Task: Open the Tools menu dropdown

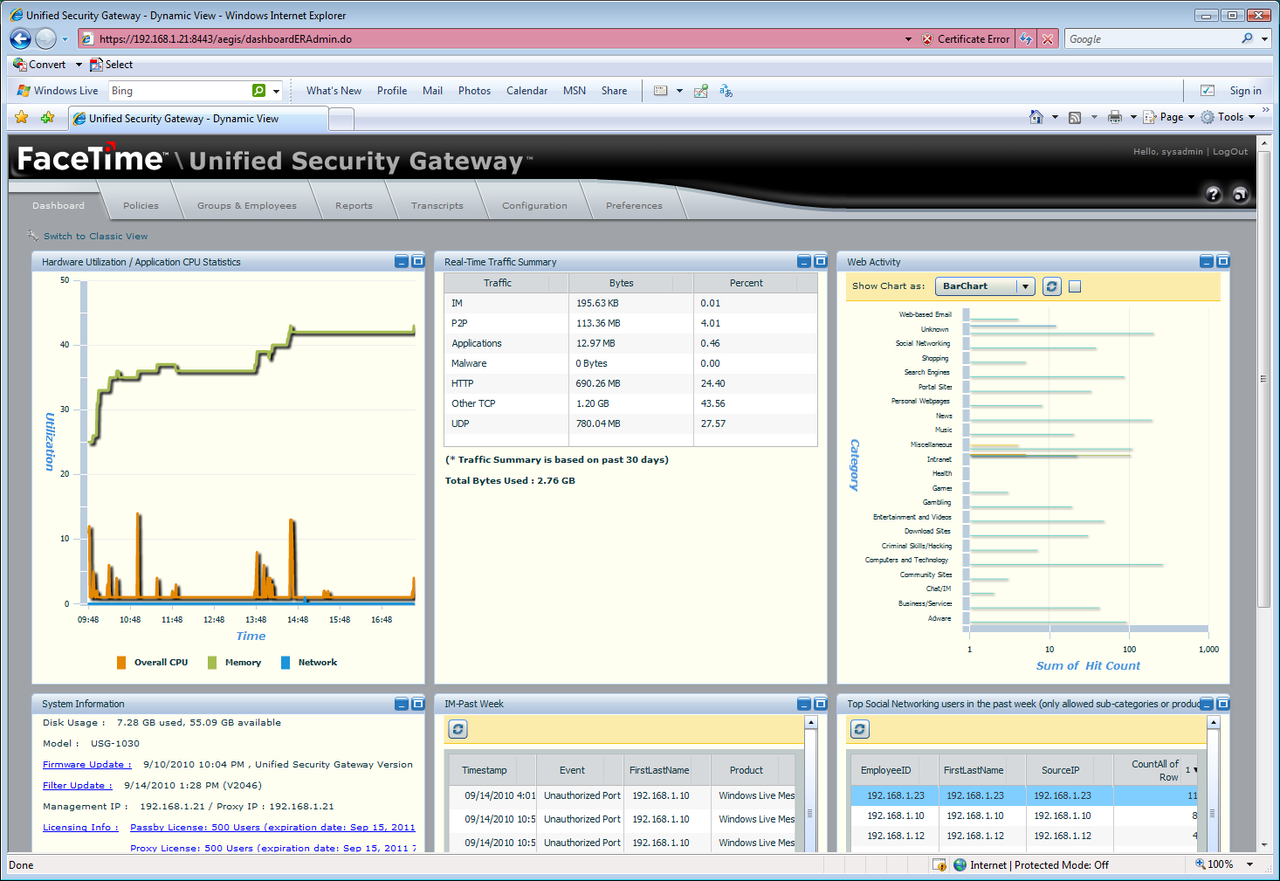Action: tap(1228, 117)
